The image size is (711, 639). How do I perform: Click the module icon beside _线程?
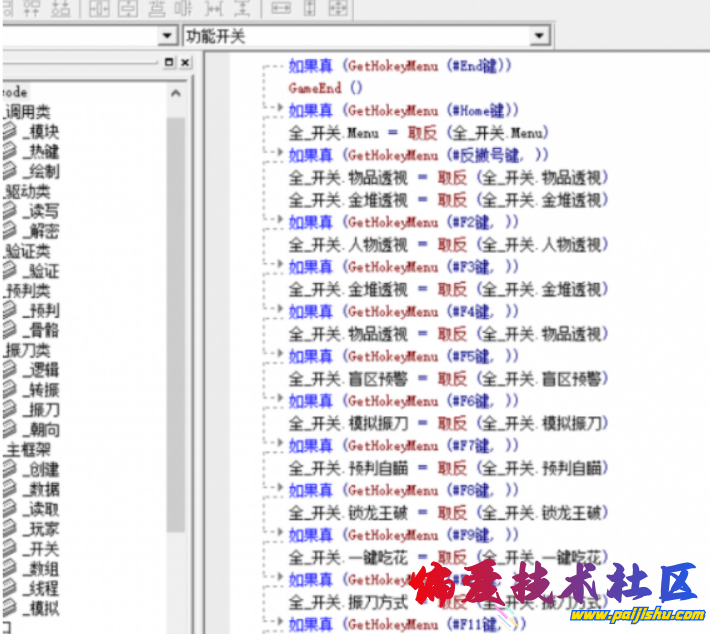coord(10,588)
